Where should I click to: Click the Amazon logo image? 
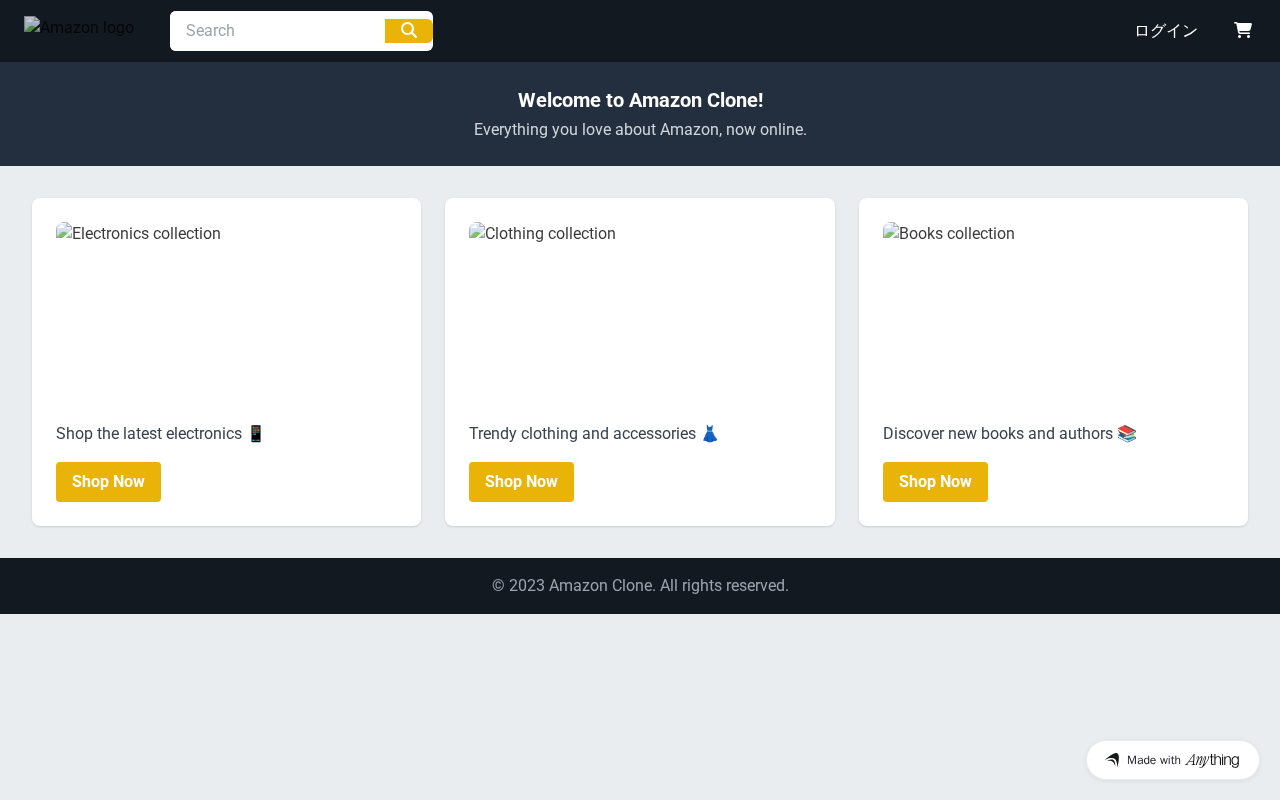(x=79, y=27)
